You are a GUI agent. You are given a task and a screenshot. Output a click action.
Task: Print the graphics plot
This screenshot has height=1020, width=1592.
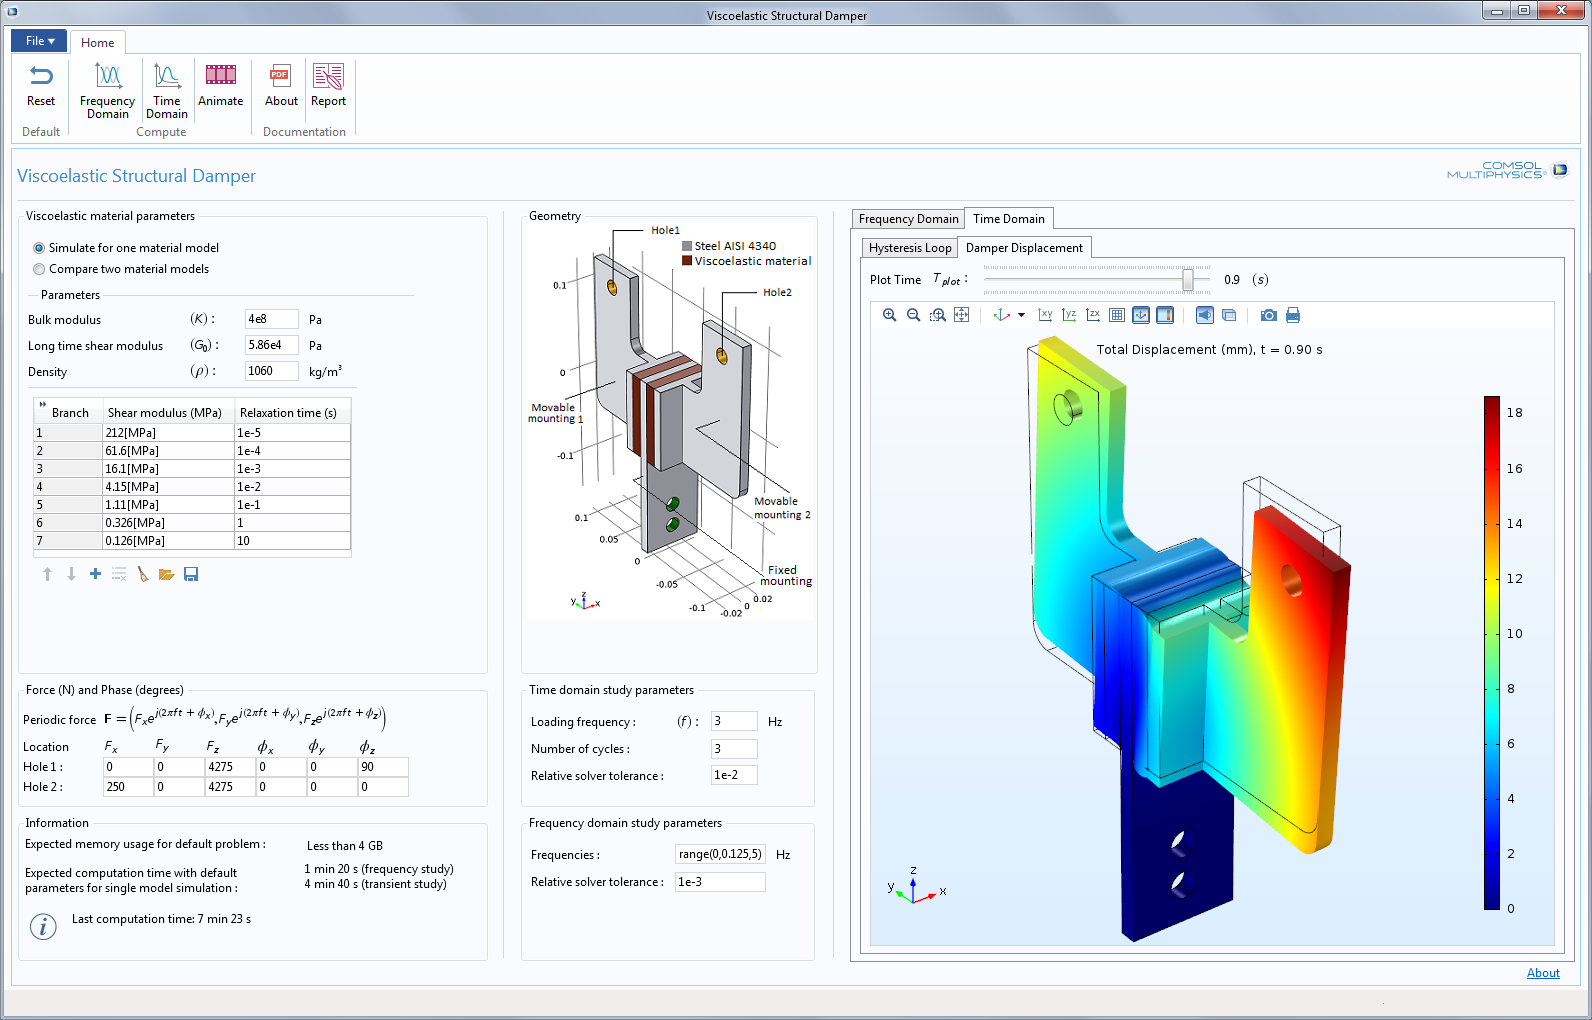1293,315
